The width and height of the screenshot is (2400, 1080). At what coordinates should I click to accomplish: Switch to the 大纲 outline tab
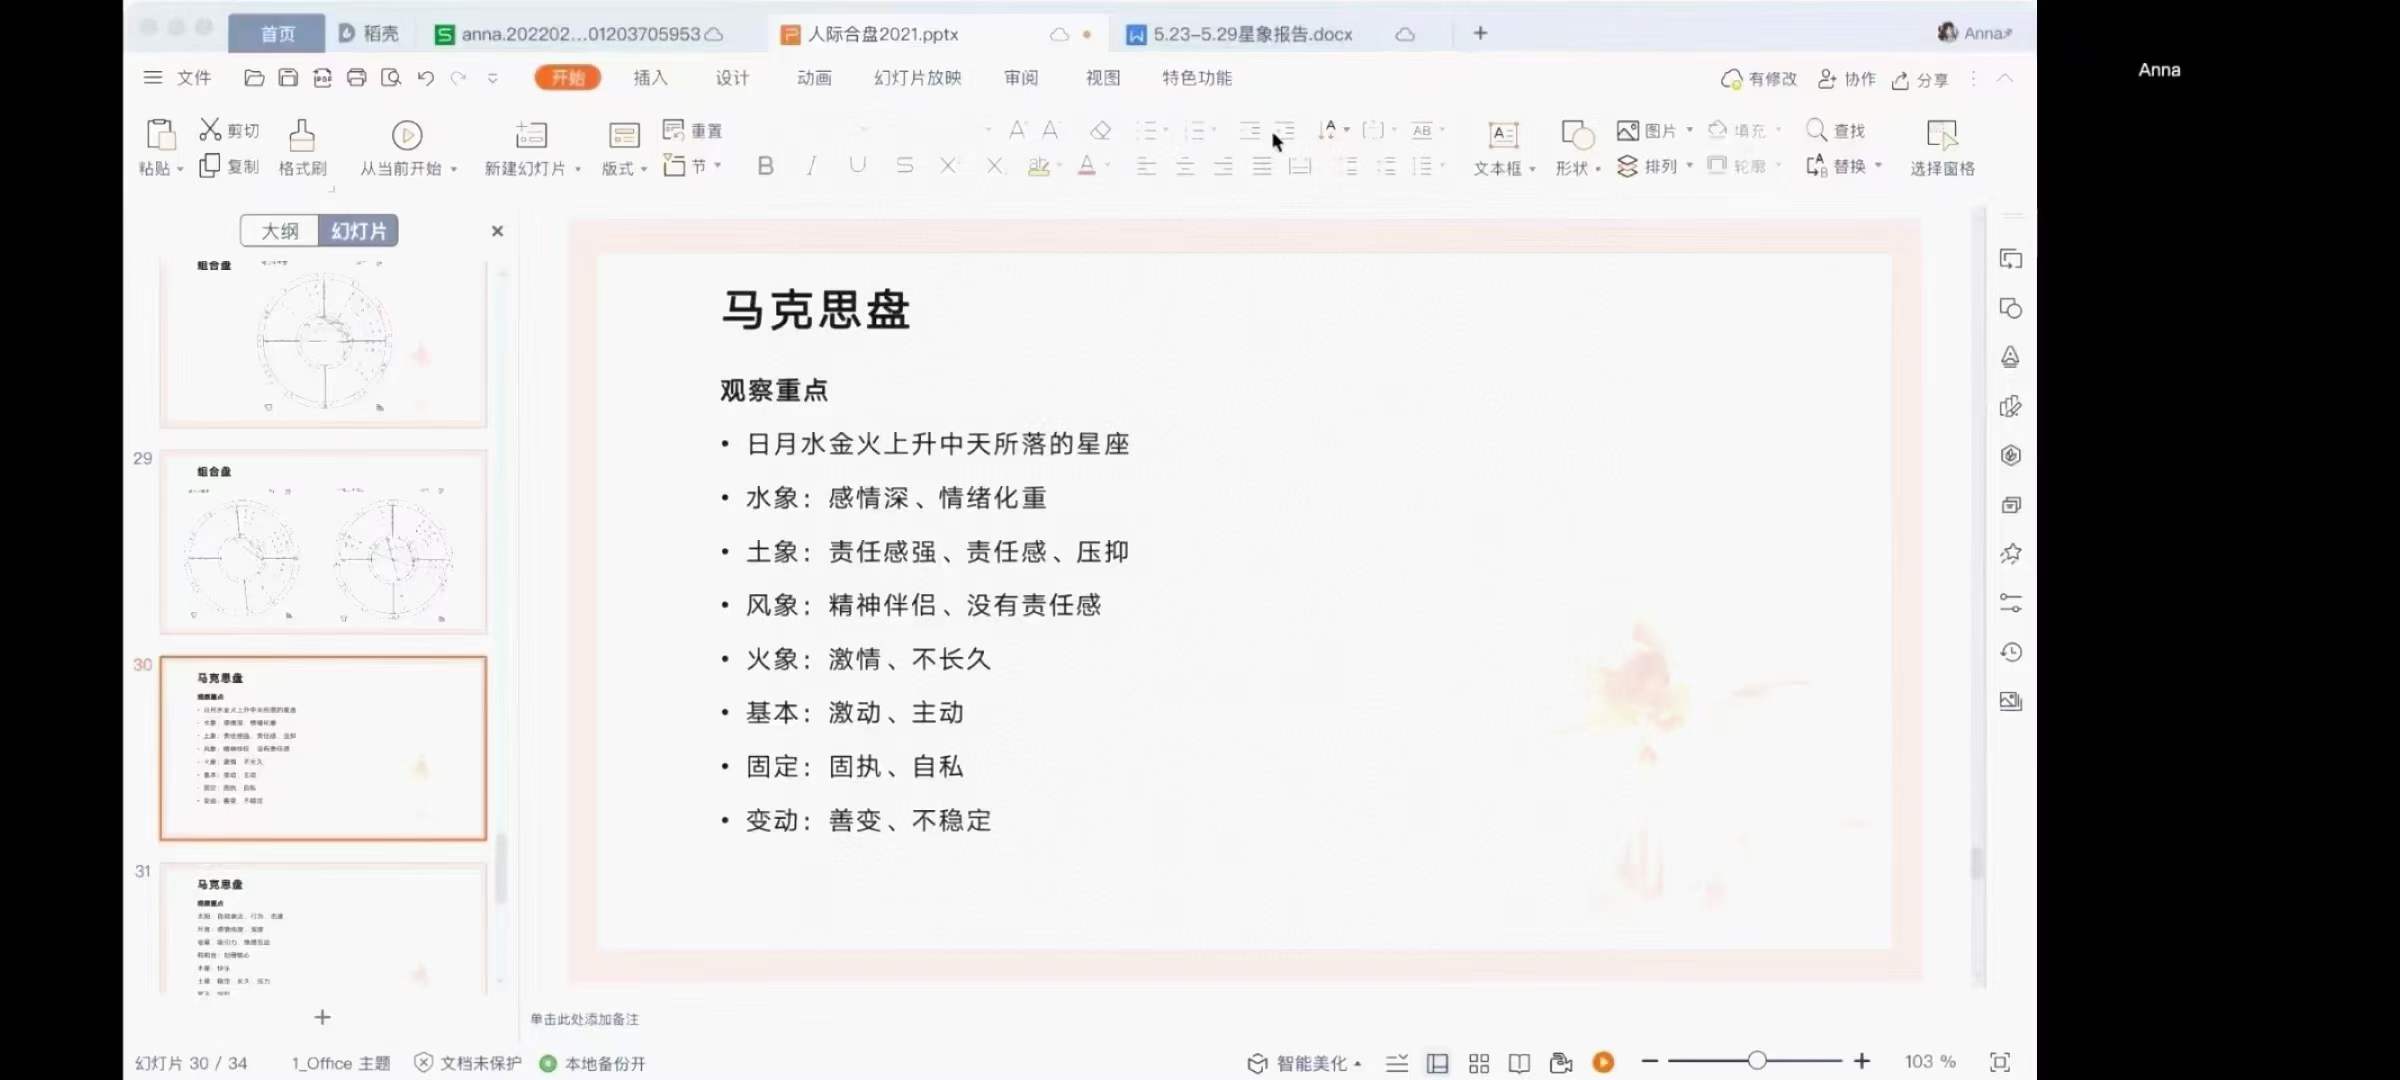coord(280,231)
